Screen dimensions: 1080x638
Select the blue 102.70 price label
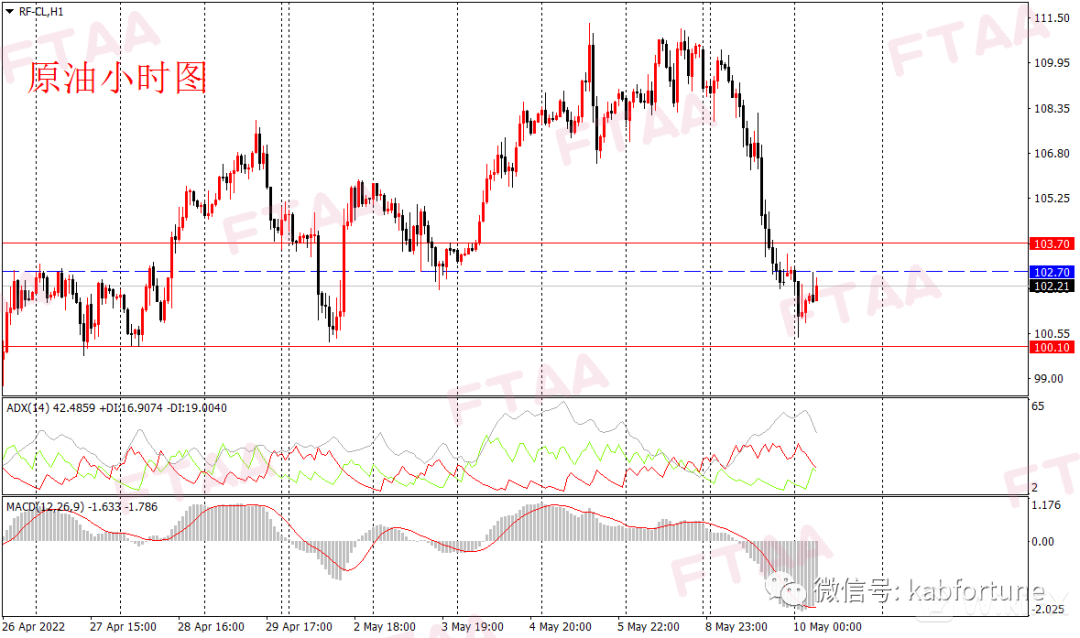(x=1051, y=271)
